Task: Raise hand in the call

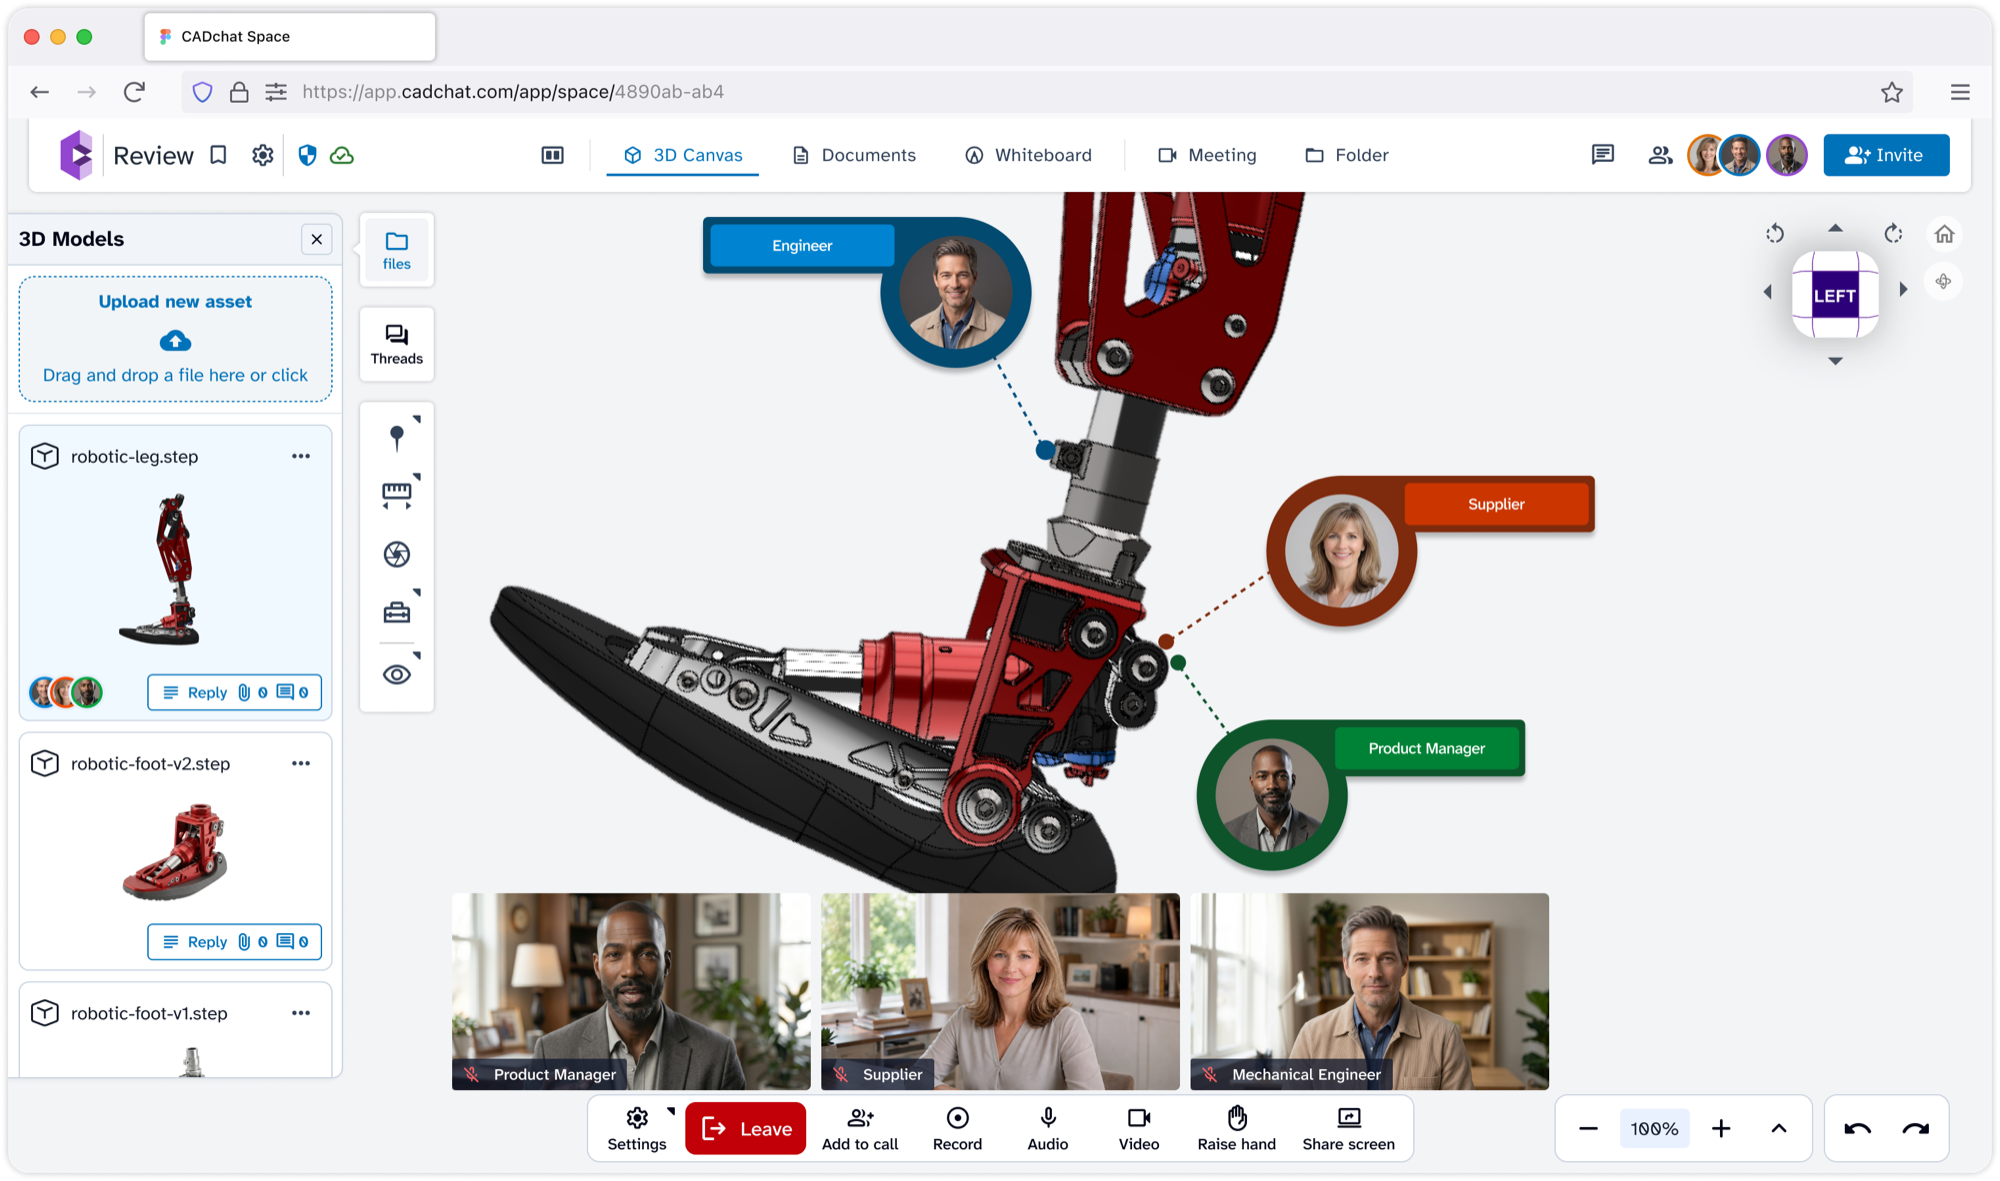Action: click(1237, 1128)
